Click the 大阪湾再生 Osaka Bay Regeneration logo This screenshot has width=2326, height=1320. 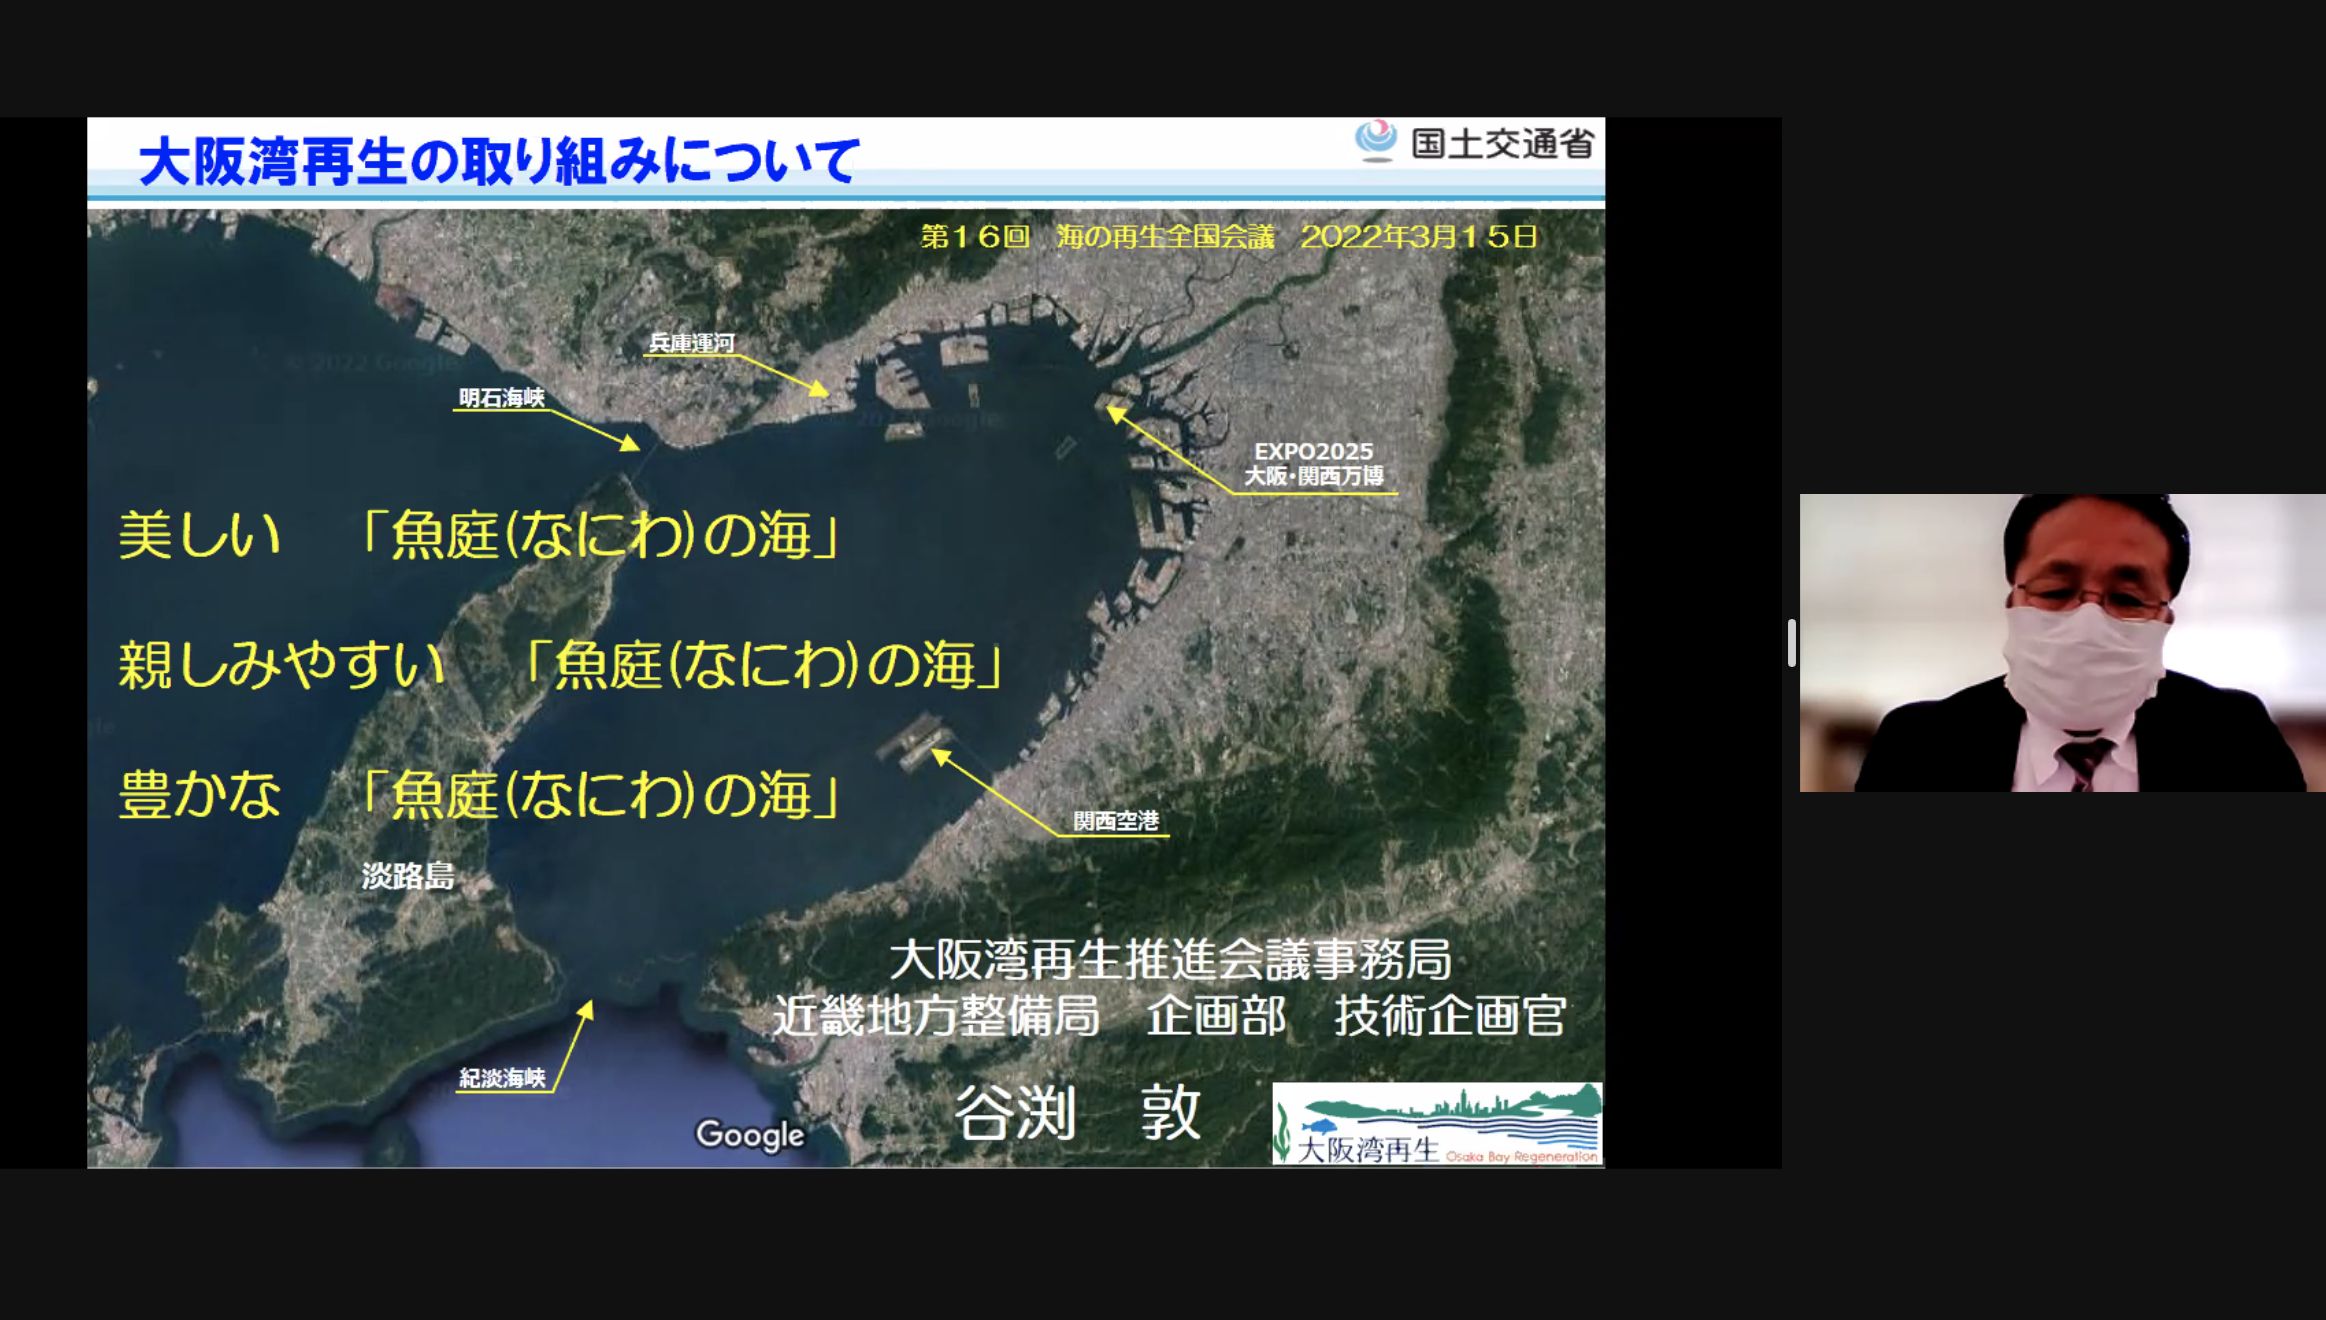tap(1436, 1125)
